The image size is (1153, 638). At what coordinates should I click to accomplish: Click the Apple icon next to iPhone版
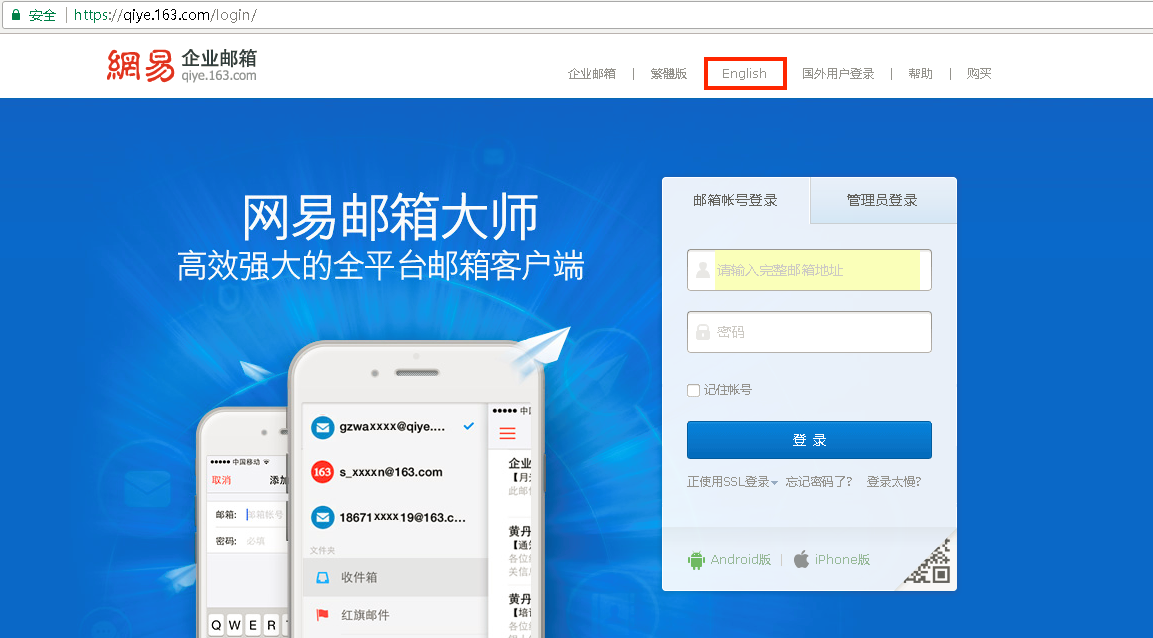[x=801, y=559]
